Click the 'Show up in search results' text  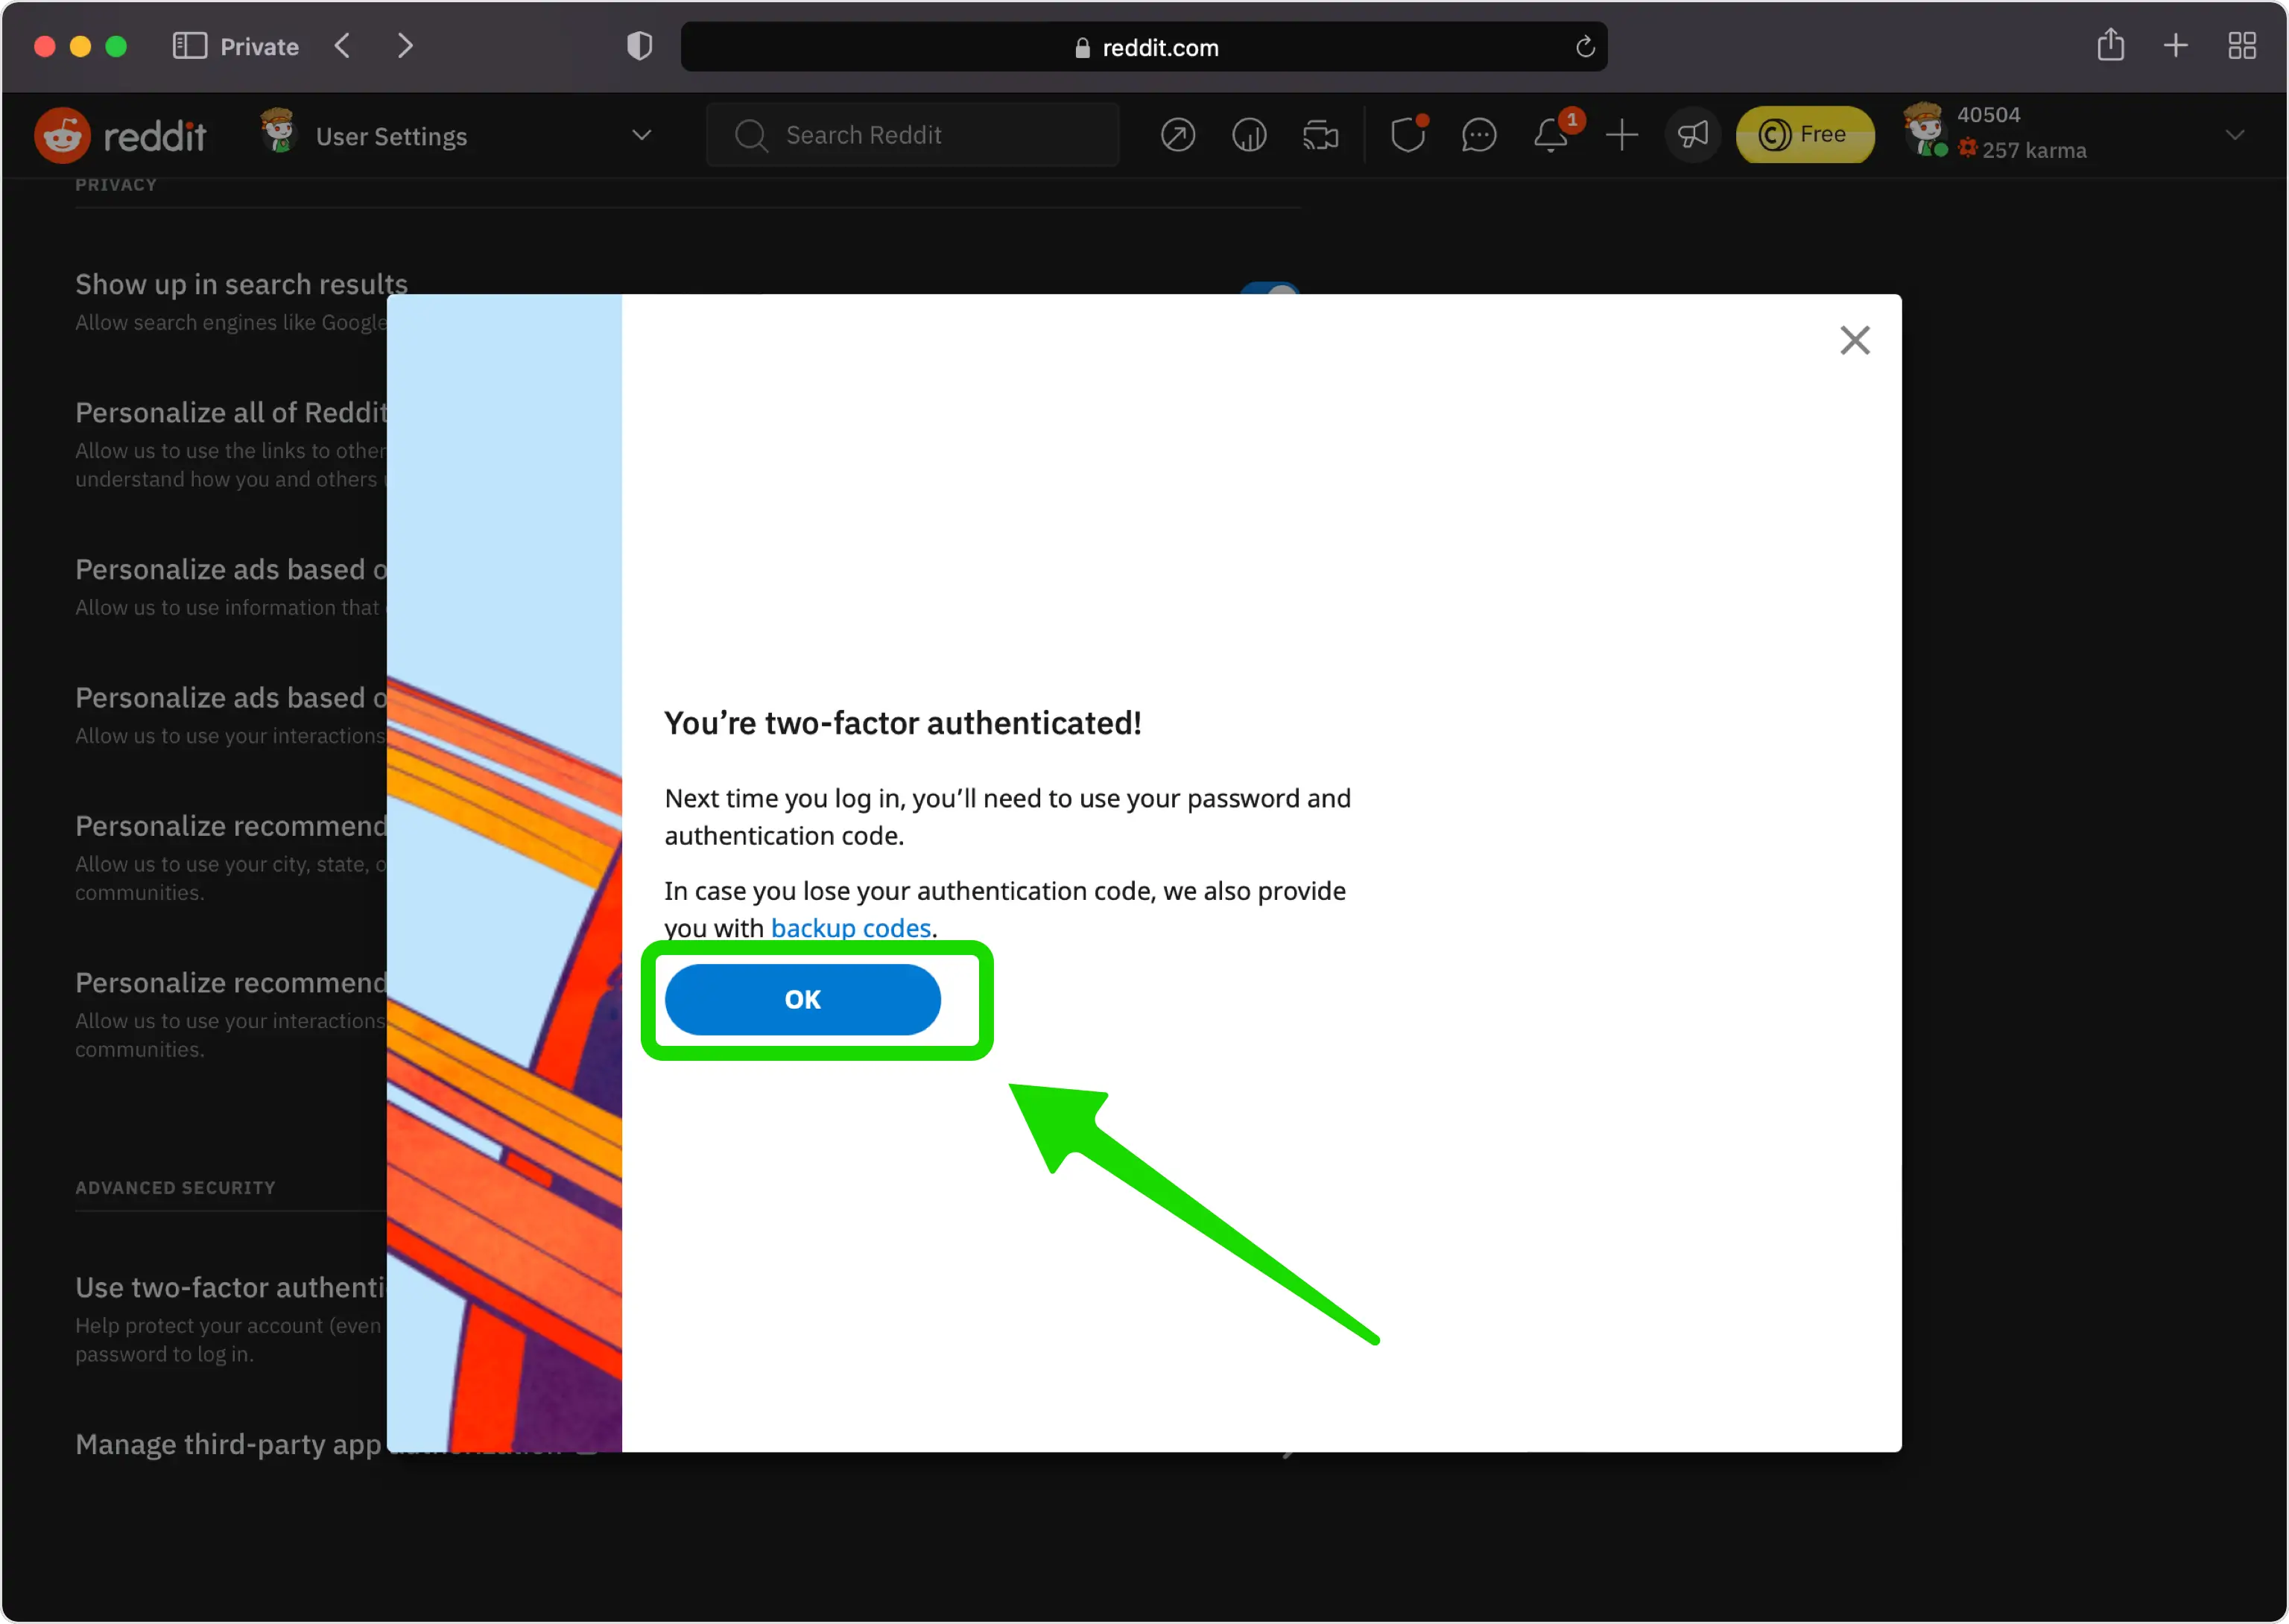[x=241, y=285]
